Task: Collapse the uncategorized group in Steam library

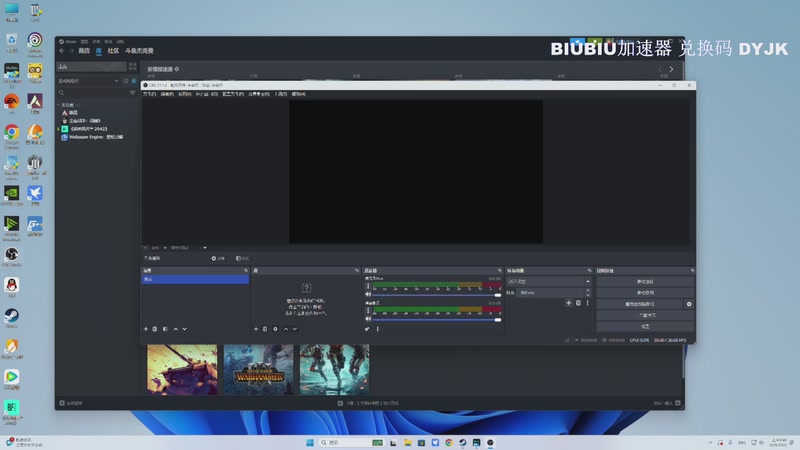Action: 59,105
